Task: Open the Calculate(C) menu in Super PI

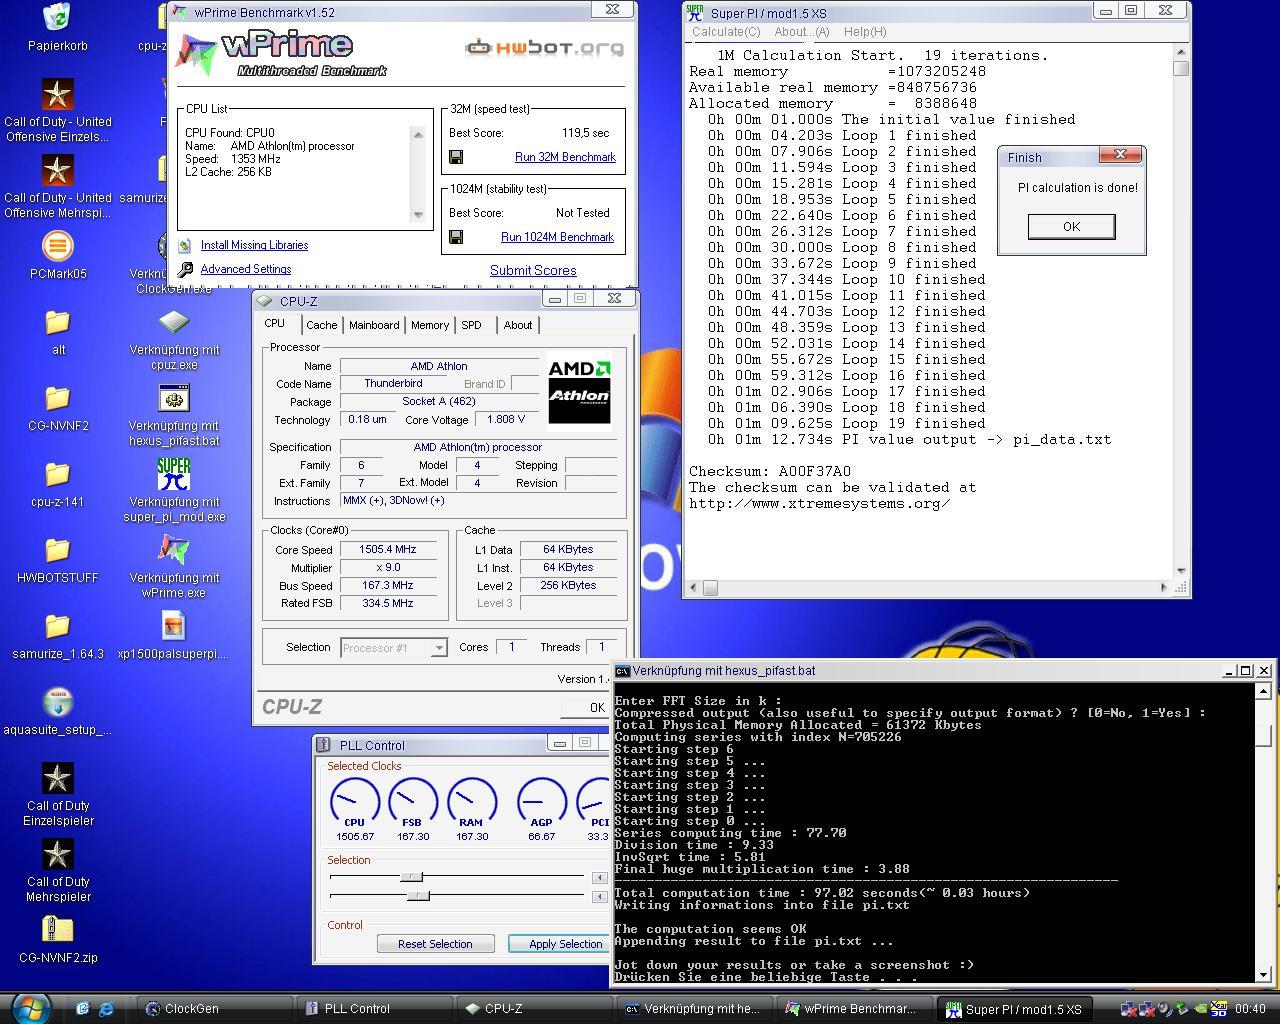Action: tap(727, 32)
